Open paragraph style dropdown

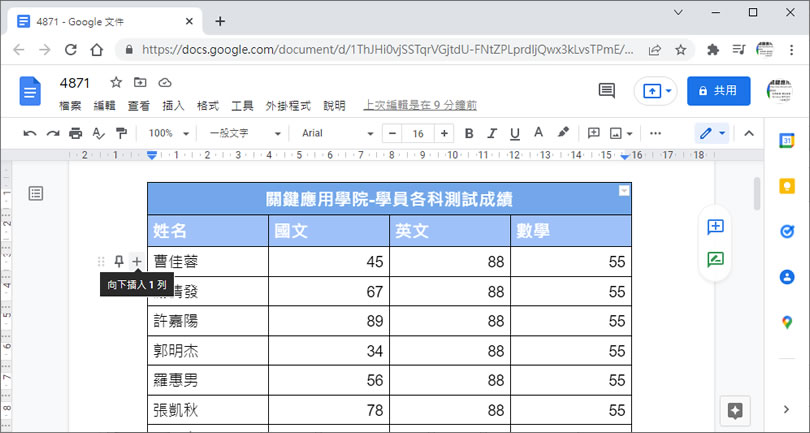point(245,133)
